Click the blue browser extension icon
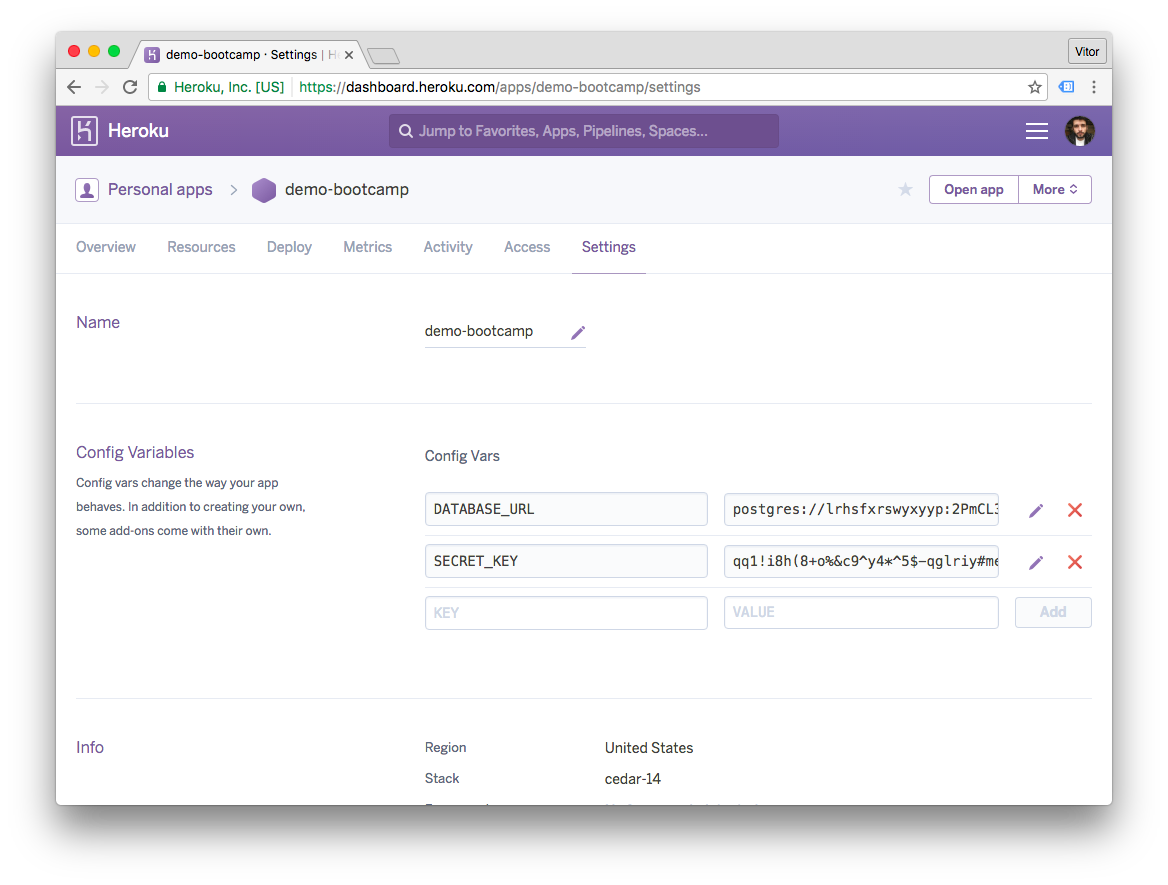The image size is (1168, 885). pyautogui.click(x=1067, y=87)
